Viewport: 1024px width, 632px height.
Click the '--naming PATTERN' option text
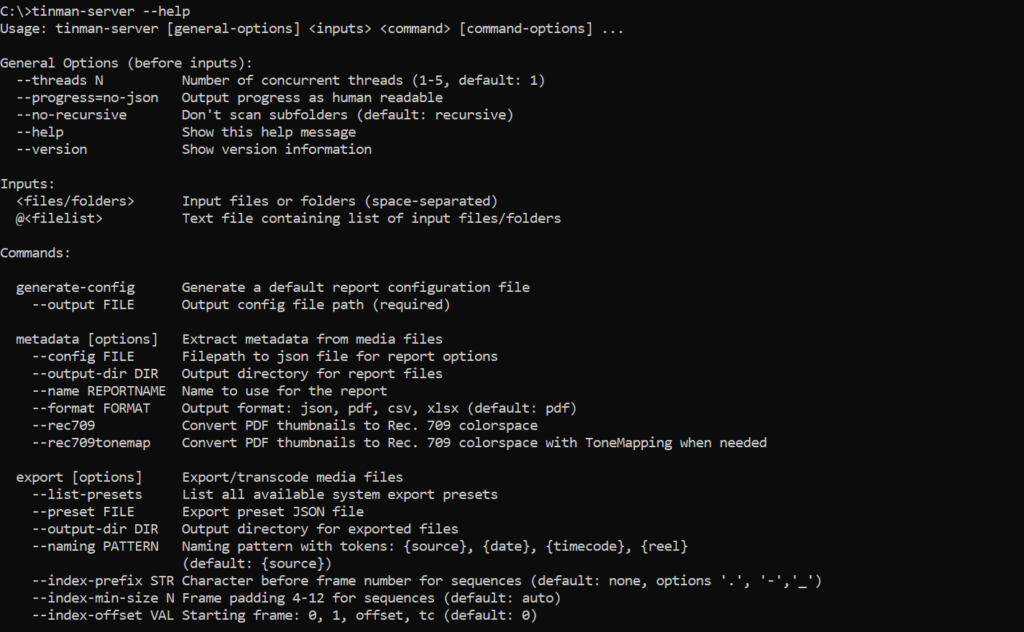tap(95, 546)
